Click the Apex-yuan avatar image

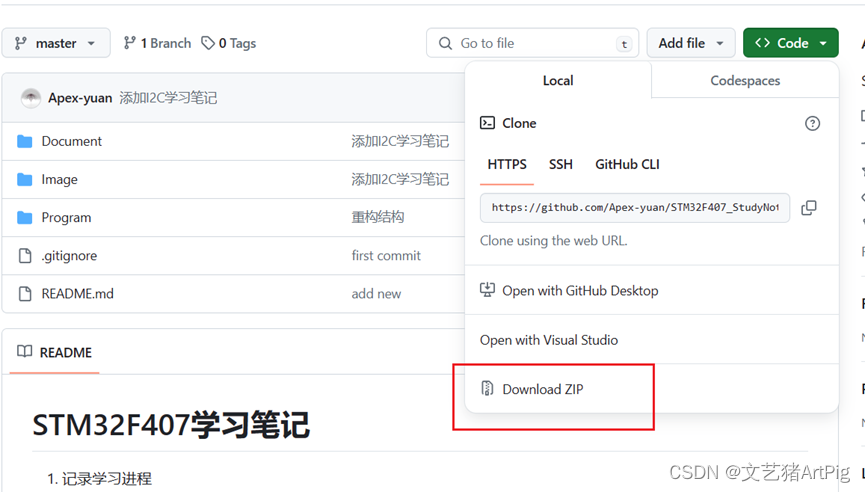pos(31,98)
